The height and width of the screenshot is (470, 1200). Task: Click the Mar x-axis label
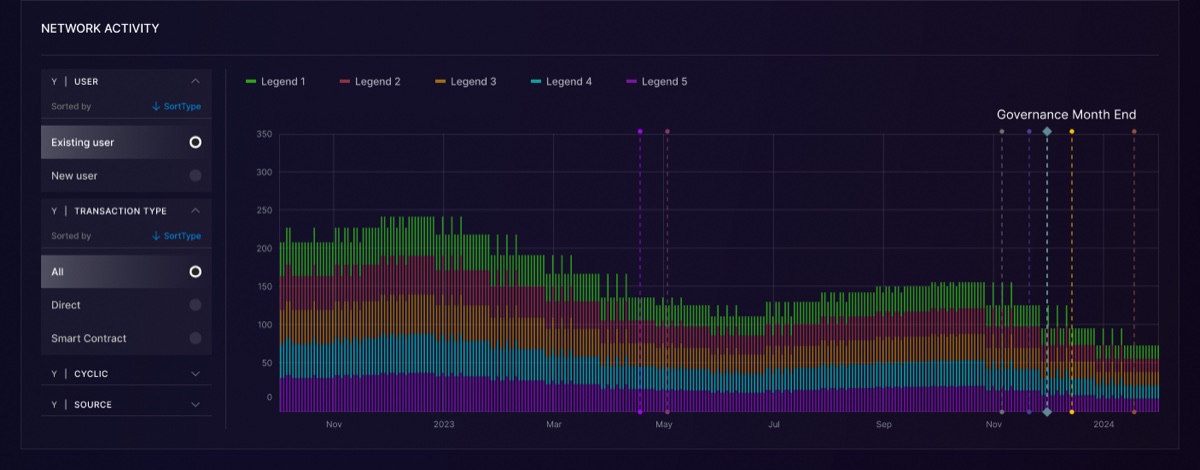(x=554, y=425)
